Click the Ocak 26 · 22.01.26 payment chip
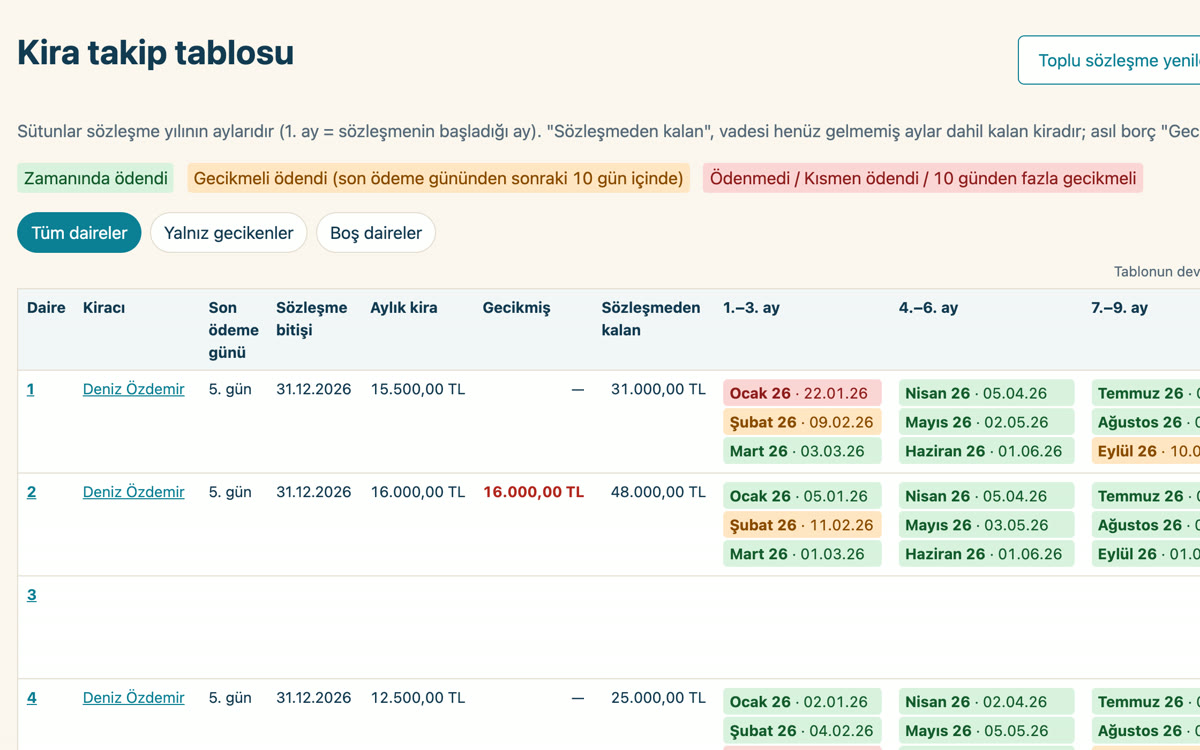 [x=802, y=393]
